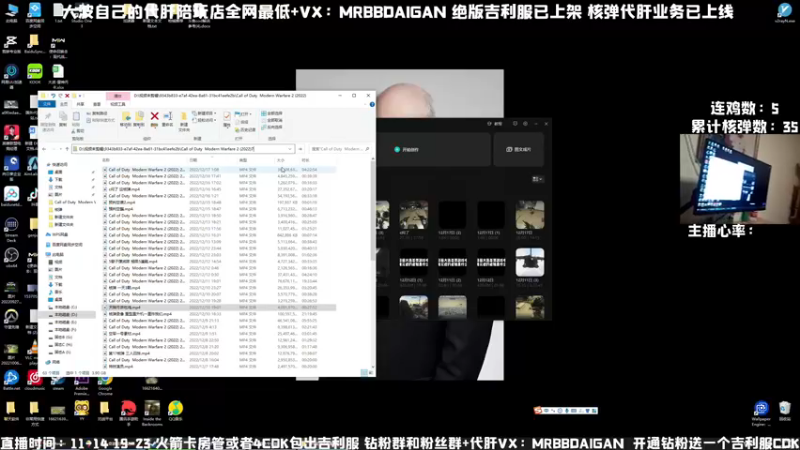Image resolution: width=800 pixels, height=450 pixels.
Task: Expand the Easy Access dropdown in ribbon
Action: coord(205,120)
